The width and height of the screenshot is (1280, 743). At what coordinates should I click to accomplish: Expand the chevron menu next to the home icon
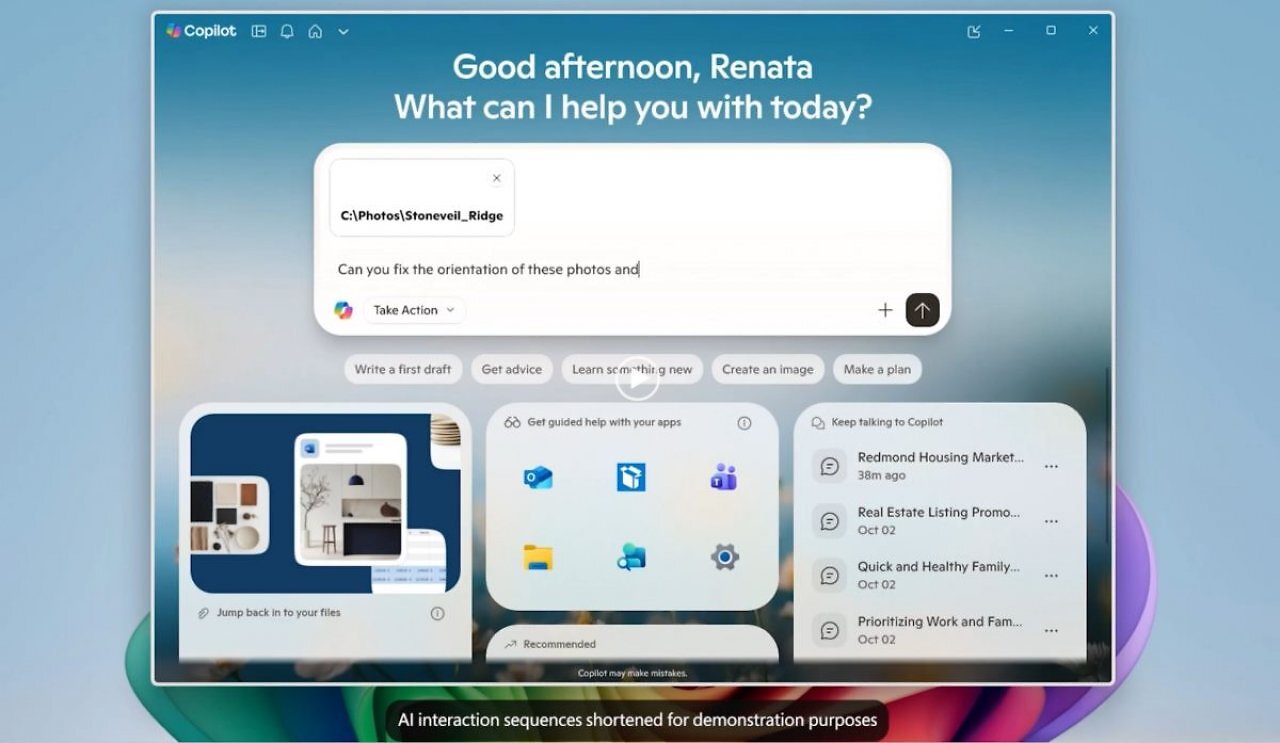point(343,32)
